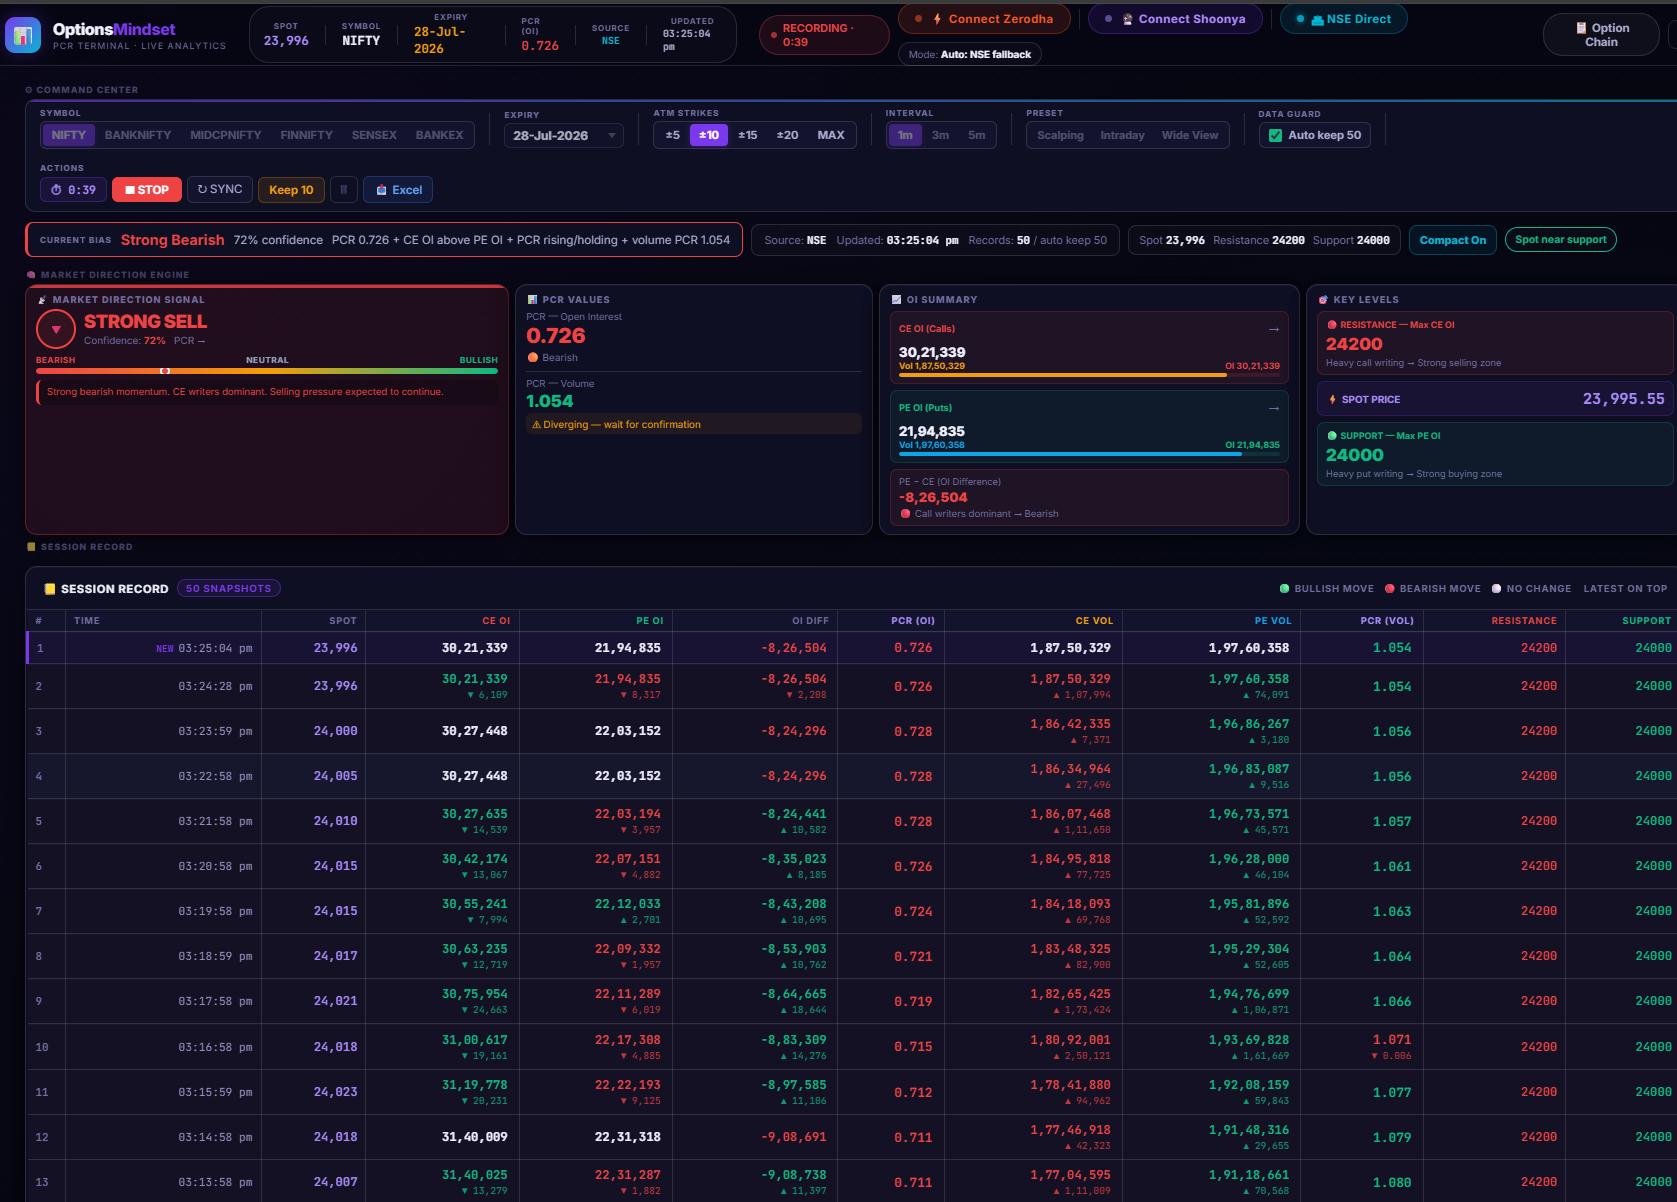Apply the Intraday preset
The height and width of the screenshot is (1202, 1677).
coord(1122,135)
